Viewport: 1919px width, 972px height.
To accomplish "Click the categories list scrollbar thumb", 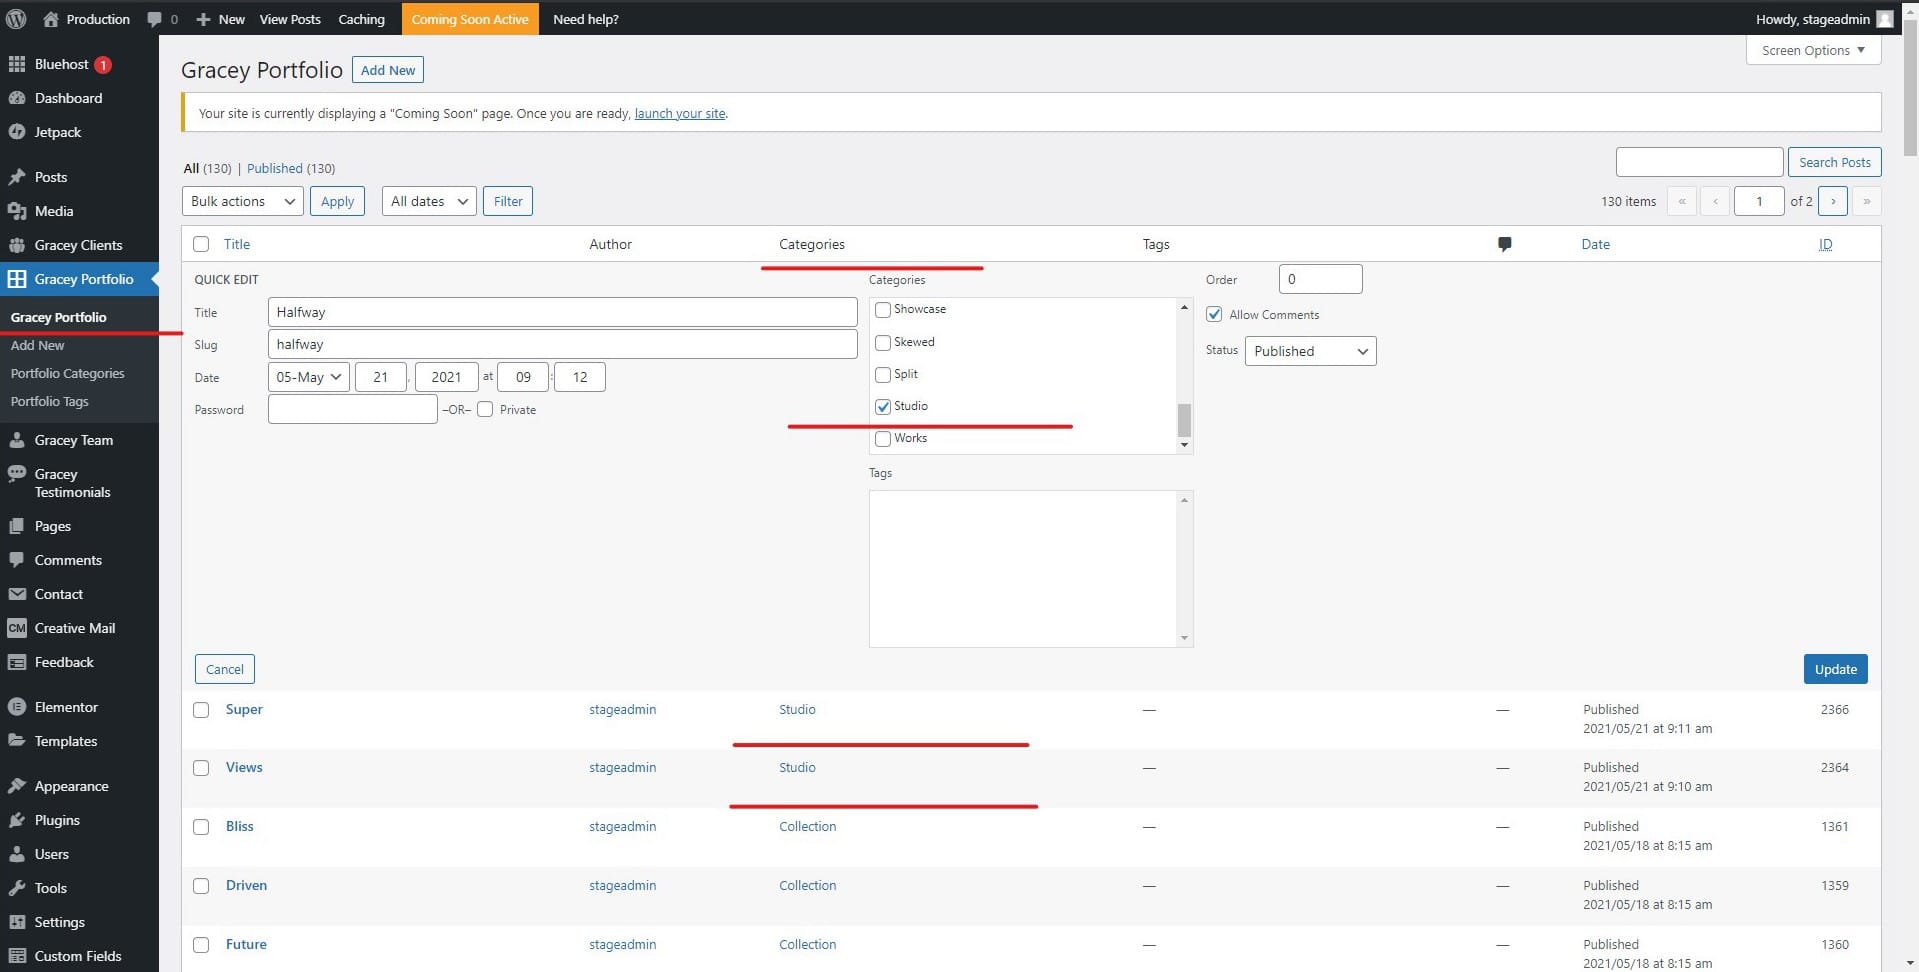I will [1184, 420].
